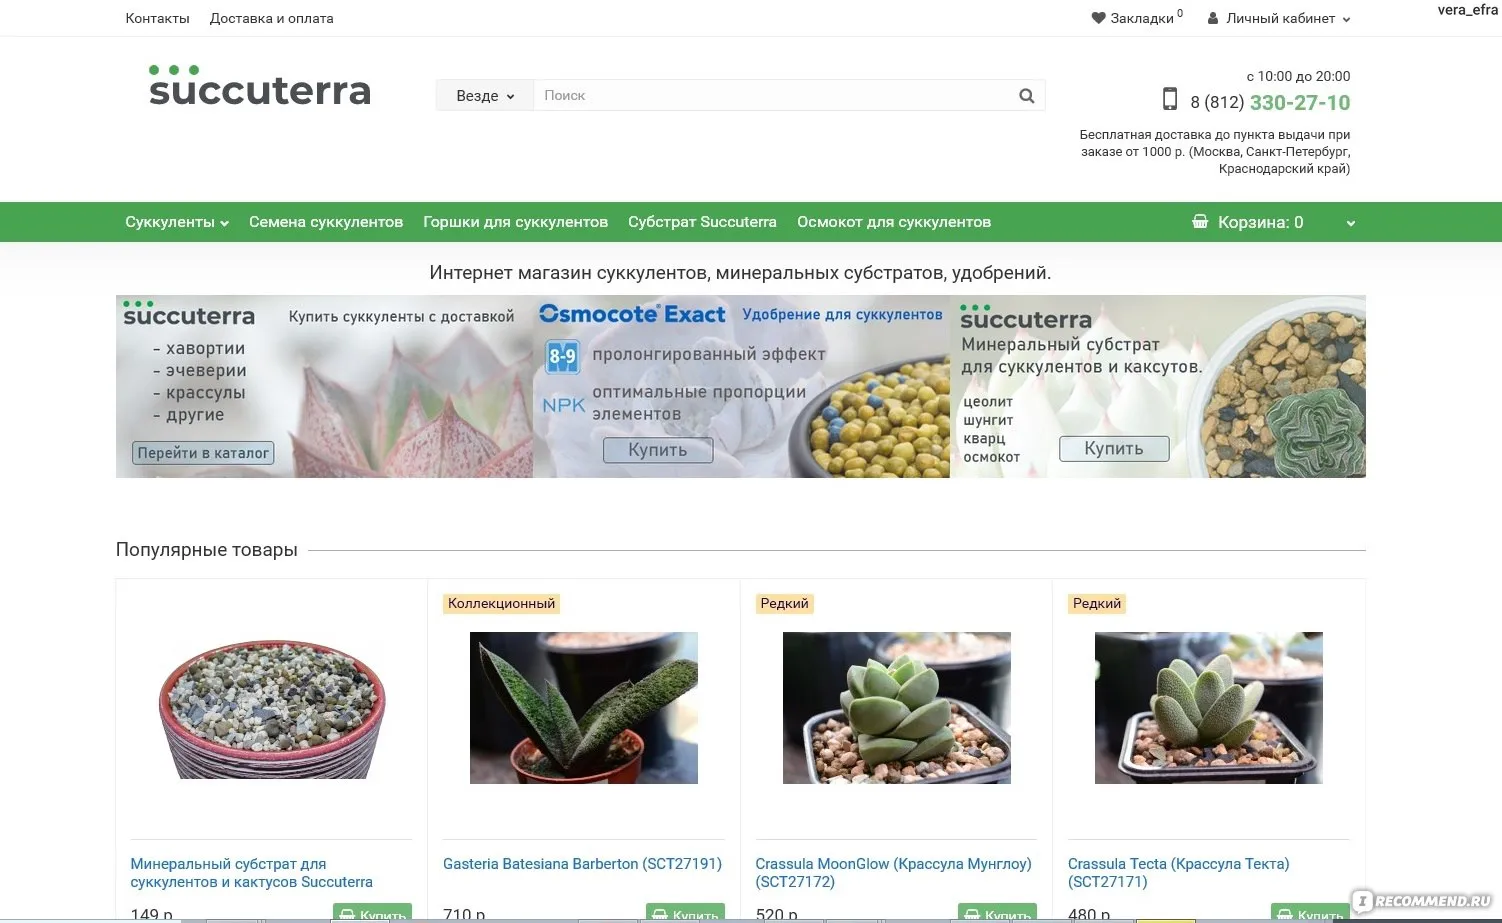Click Купить on Osmocote Exact banner

pyautogui.click(x=658, y=450)
